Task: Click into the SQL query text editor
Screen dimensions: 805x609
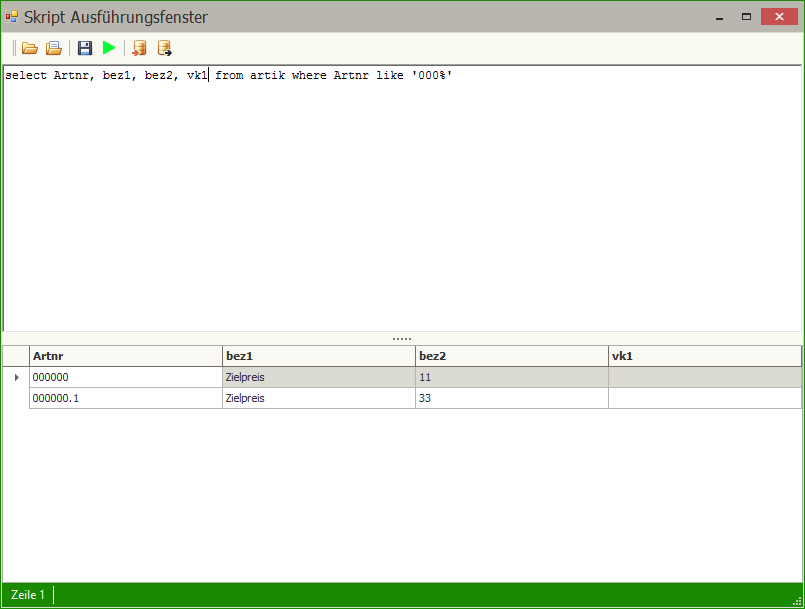Action: click(400, 200)
